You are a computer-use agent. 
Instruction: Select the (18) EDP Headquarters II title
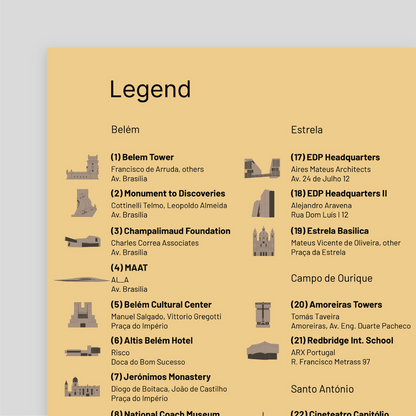tap(339, 193)
